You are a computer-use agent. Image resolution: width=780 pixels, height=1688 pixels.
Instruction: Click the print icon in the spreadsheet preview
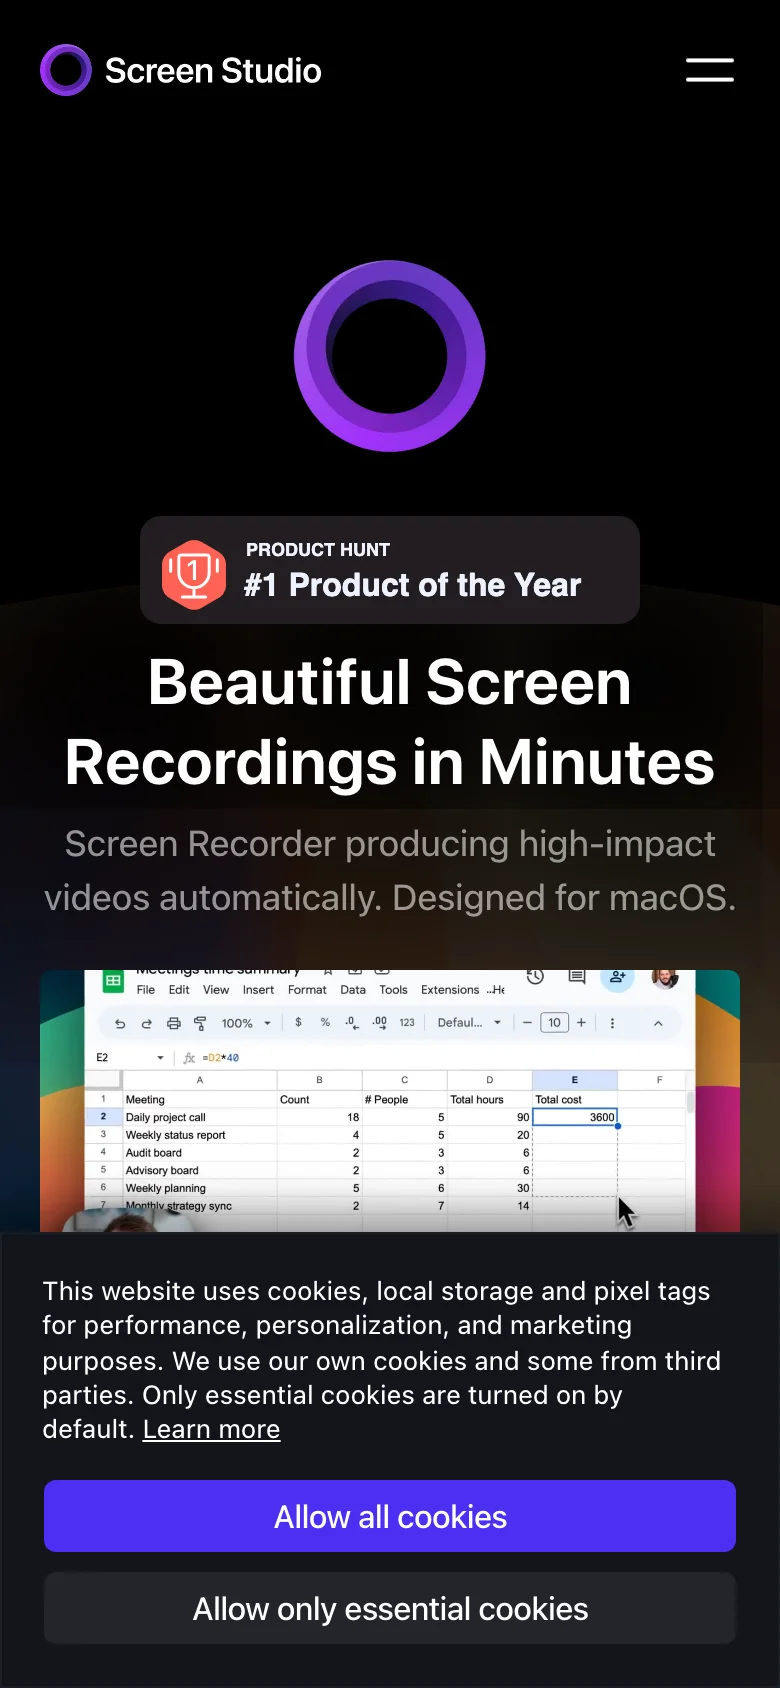[174, 1023]
